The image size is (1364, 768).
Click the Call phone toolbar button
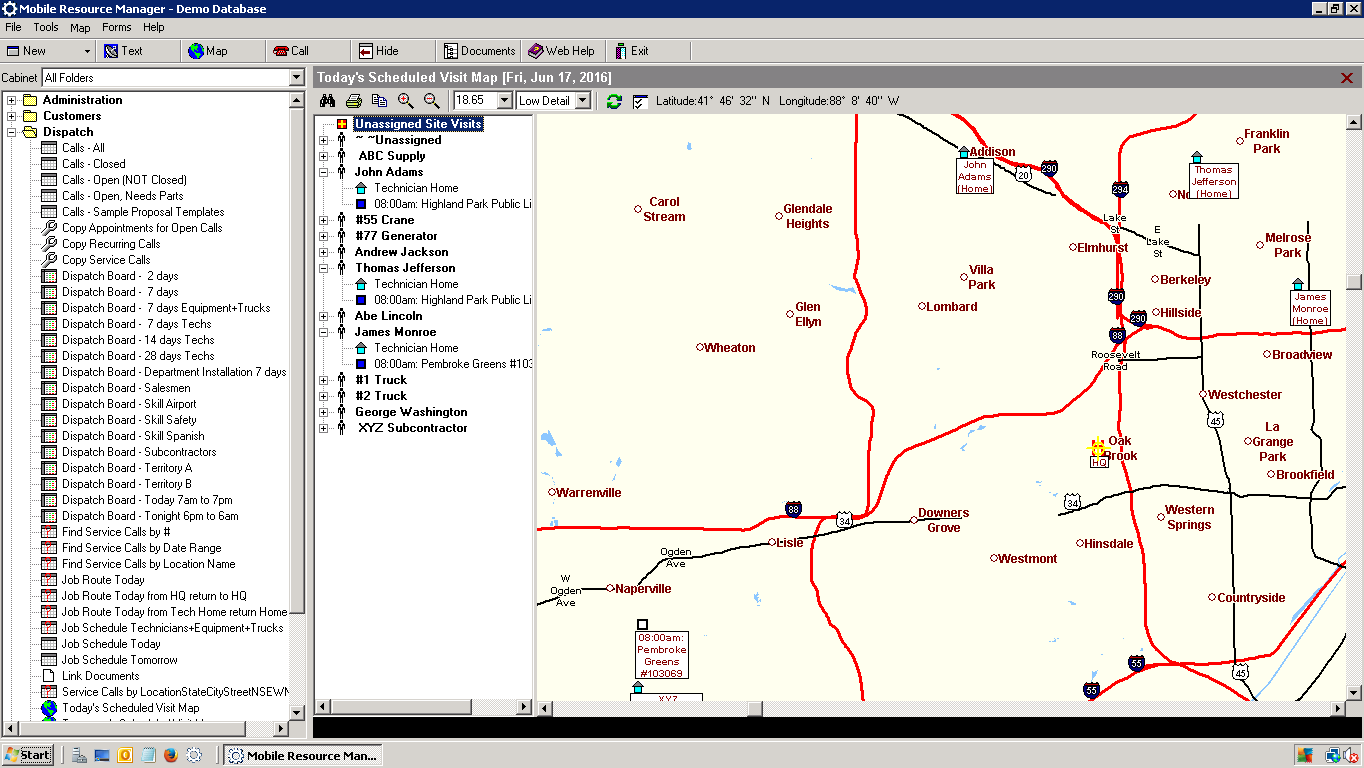point(308,51)
